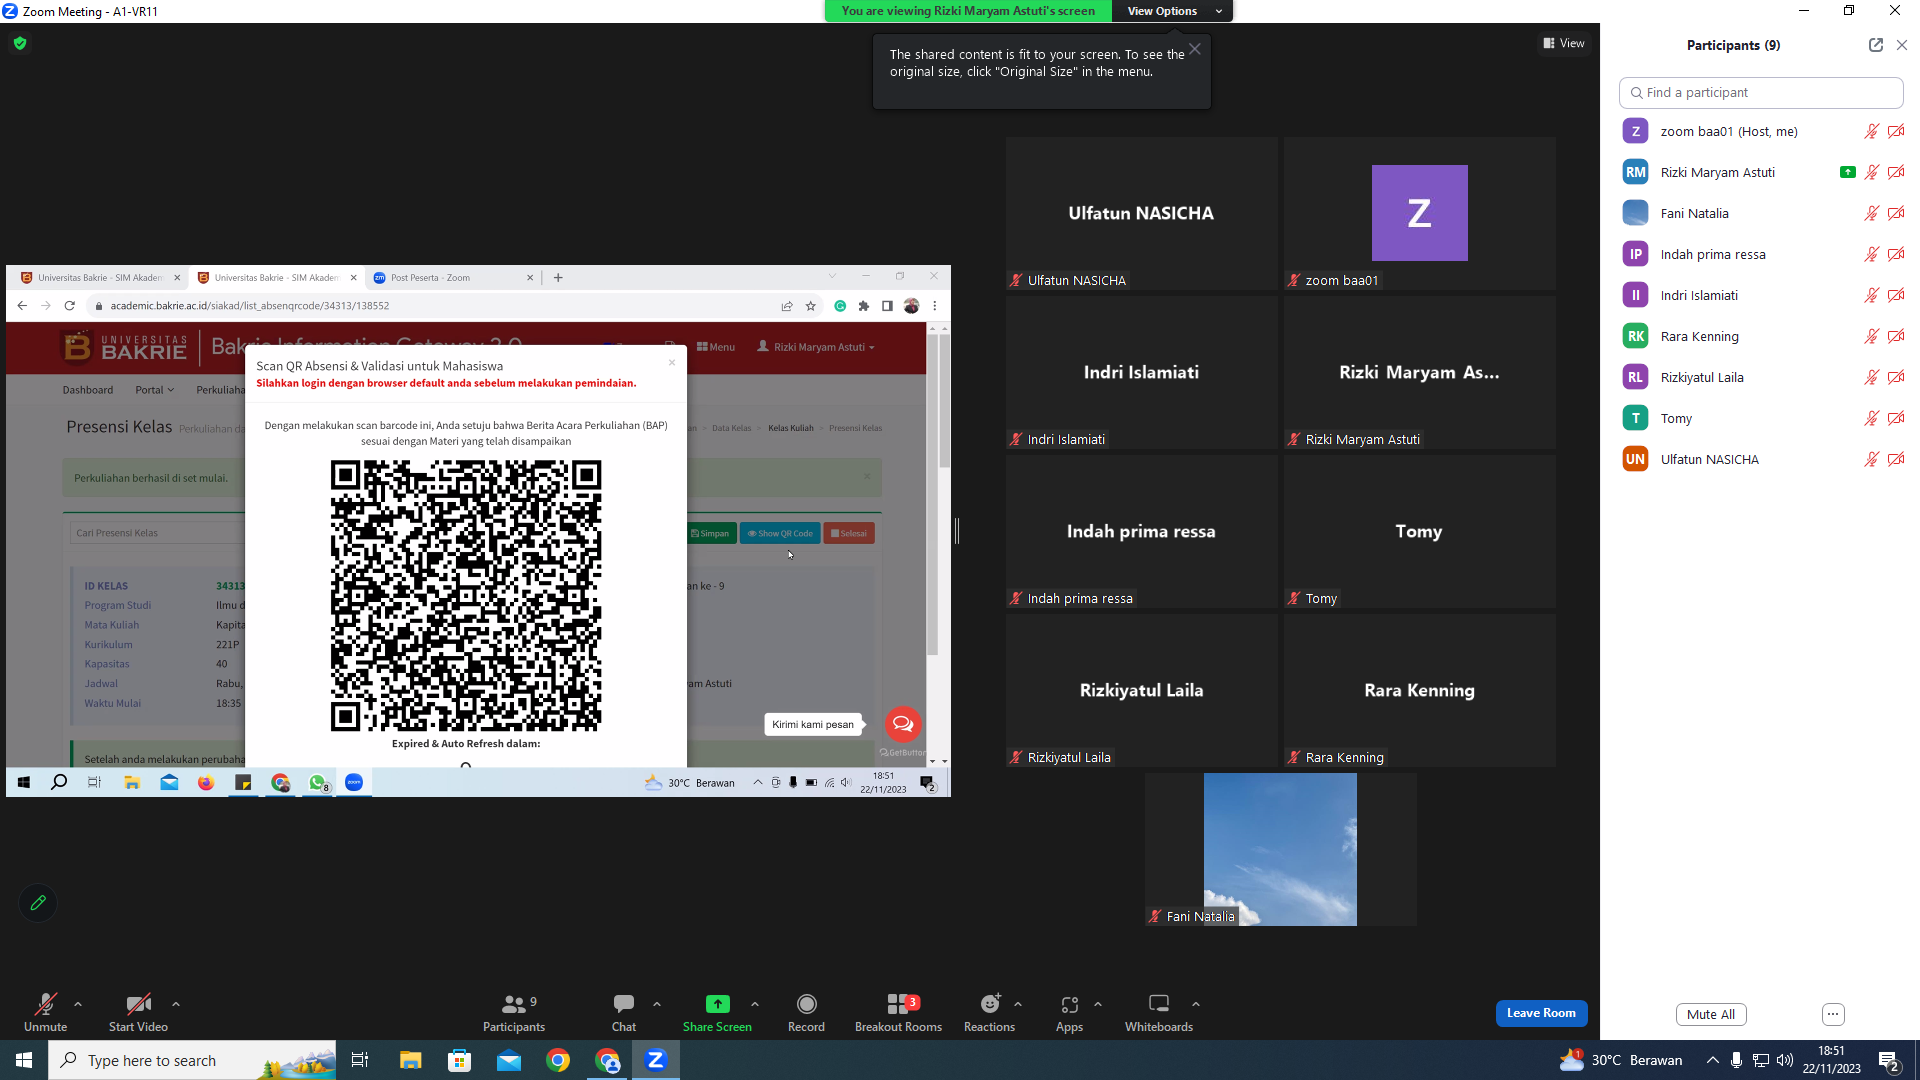Expand Whiteboards options arrow
1920x1080 pixels.
click(1196, 1004)
